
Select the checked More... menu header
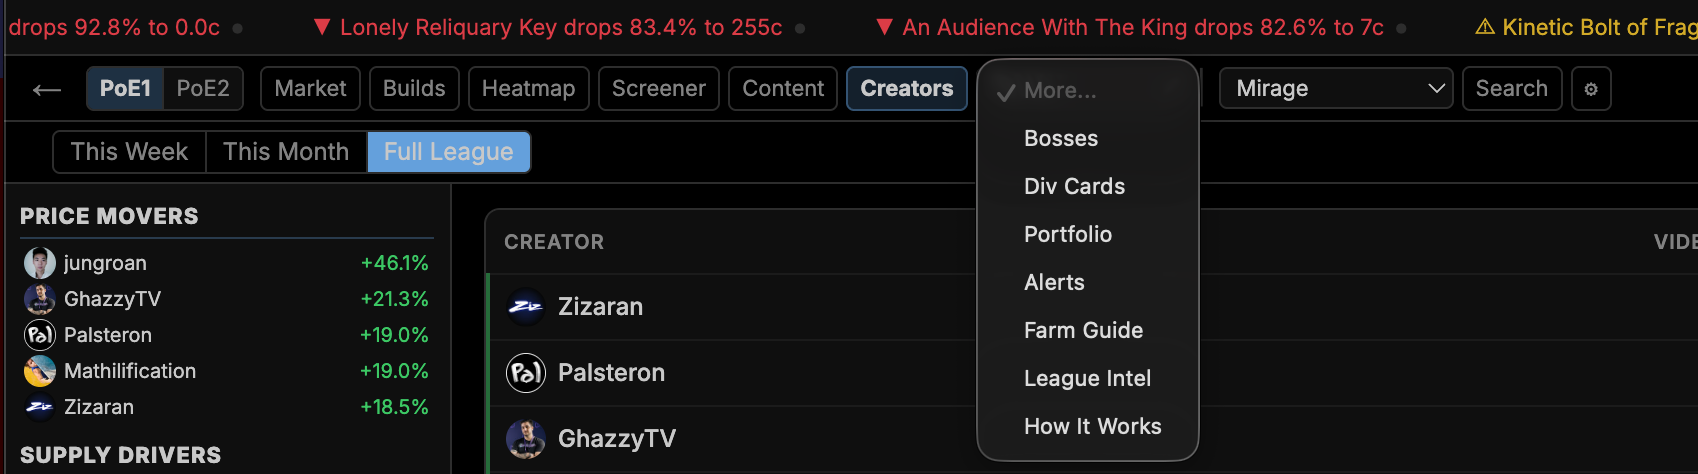coord(1060,91)
